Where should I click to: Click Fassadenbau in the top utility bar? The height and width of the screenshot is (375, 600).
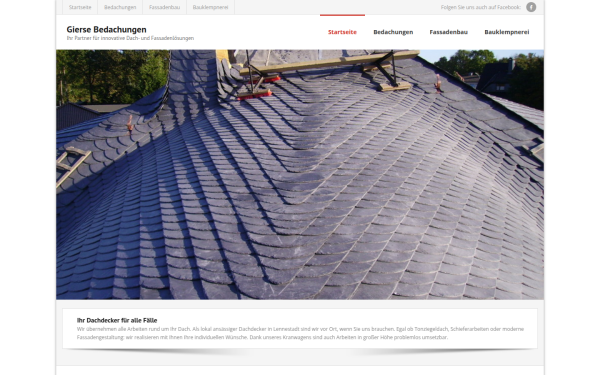164,7
